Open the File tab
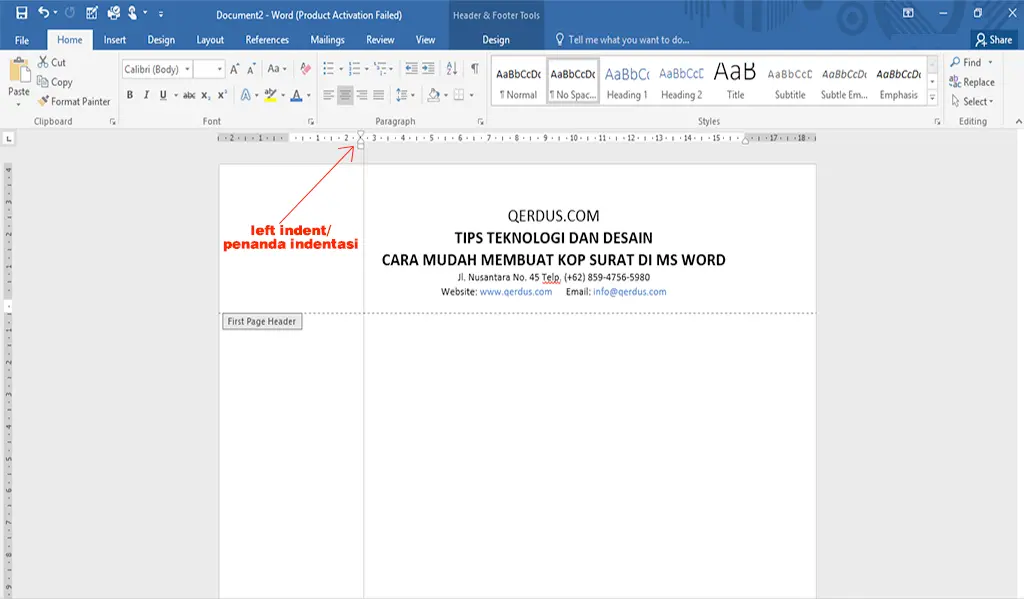Viewport: 1024px width, 599px height. 22,40
